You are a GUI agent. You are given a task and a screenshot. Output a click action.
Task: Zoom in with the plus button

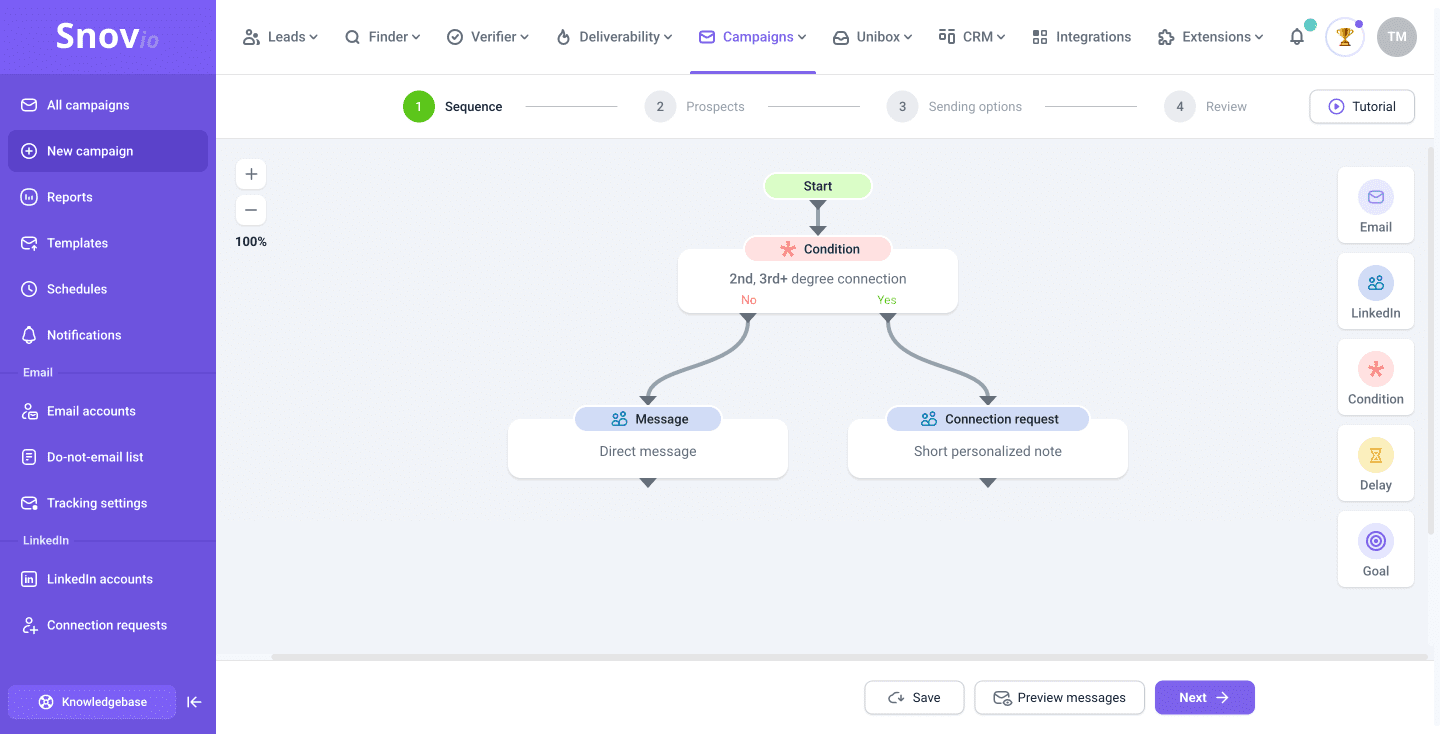(x=251, y=174)
